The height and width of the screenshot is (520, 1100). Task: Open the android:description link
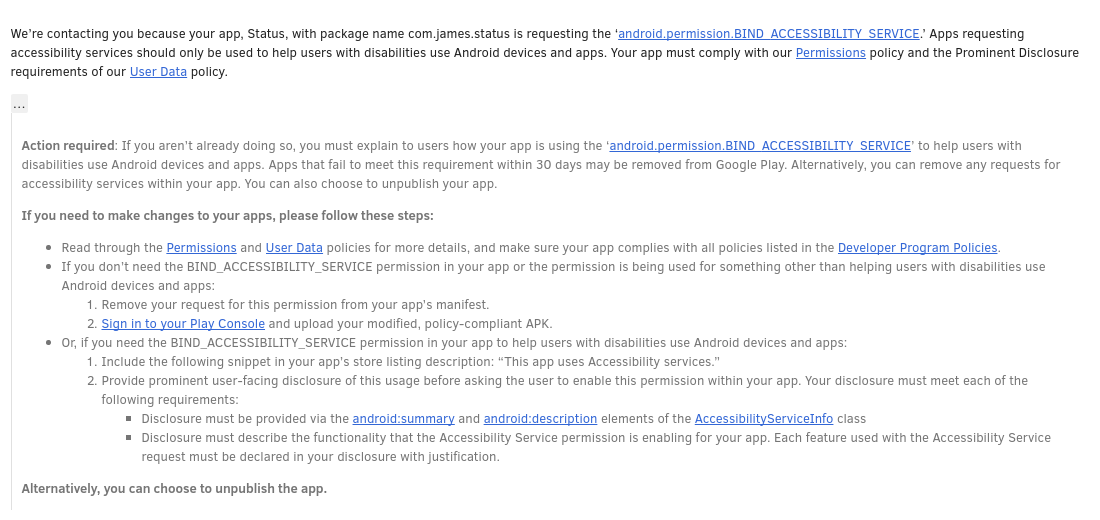(x=540, y=419)
